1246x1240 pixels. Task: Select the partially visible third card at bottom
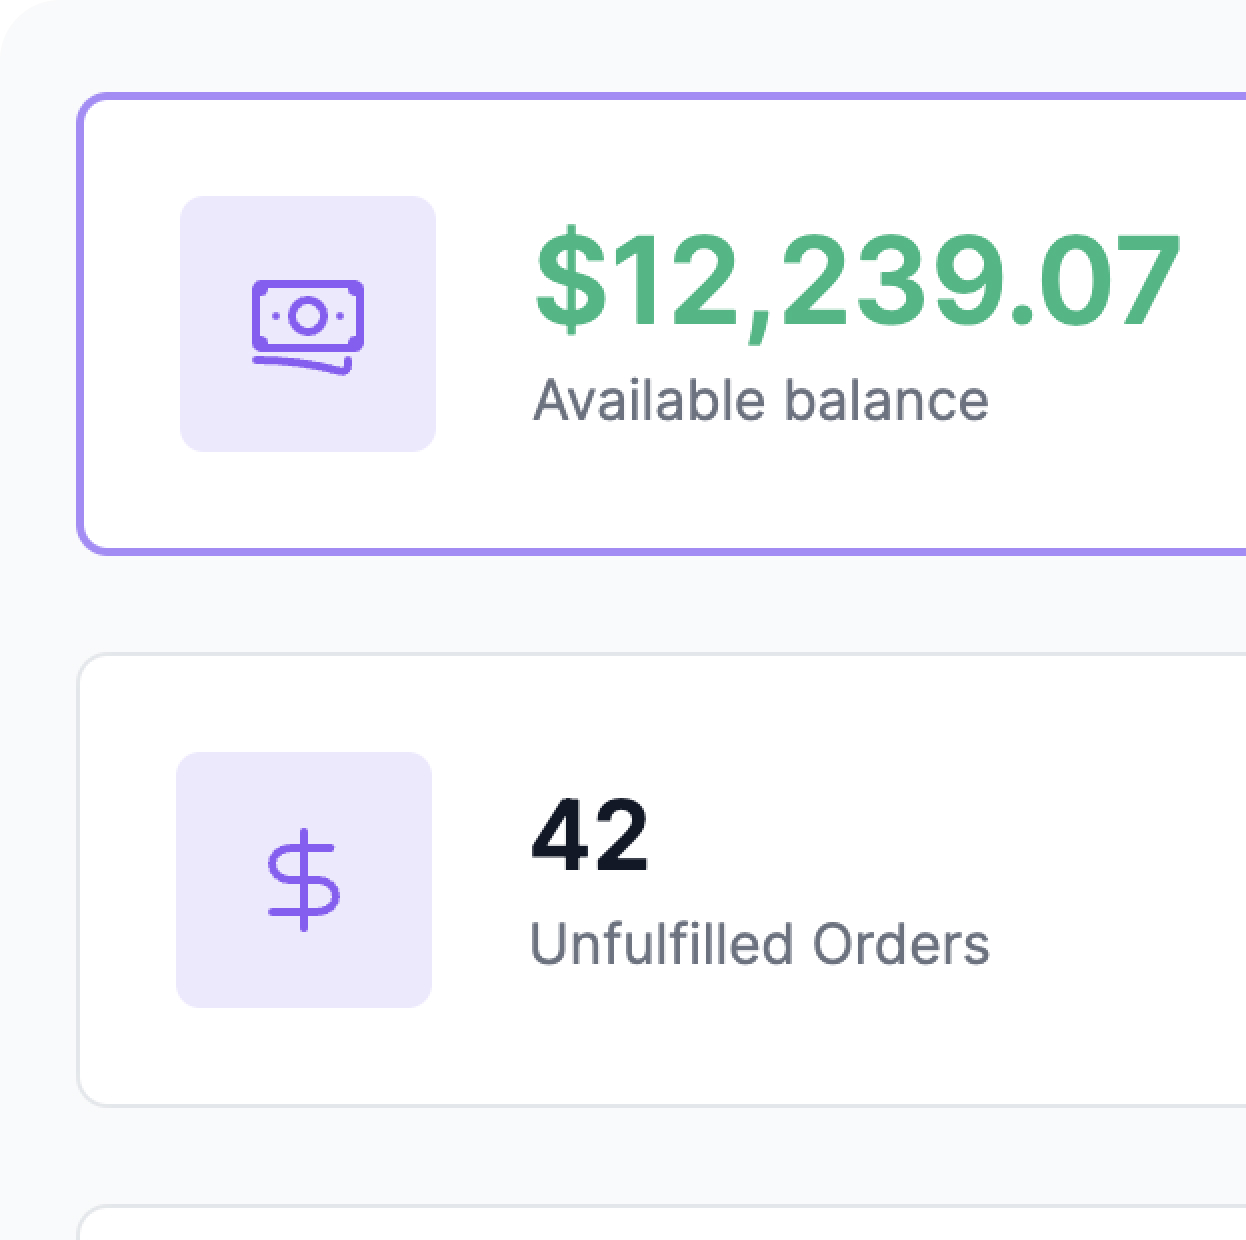pos(662,1223)
